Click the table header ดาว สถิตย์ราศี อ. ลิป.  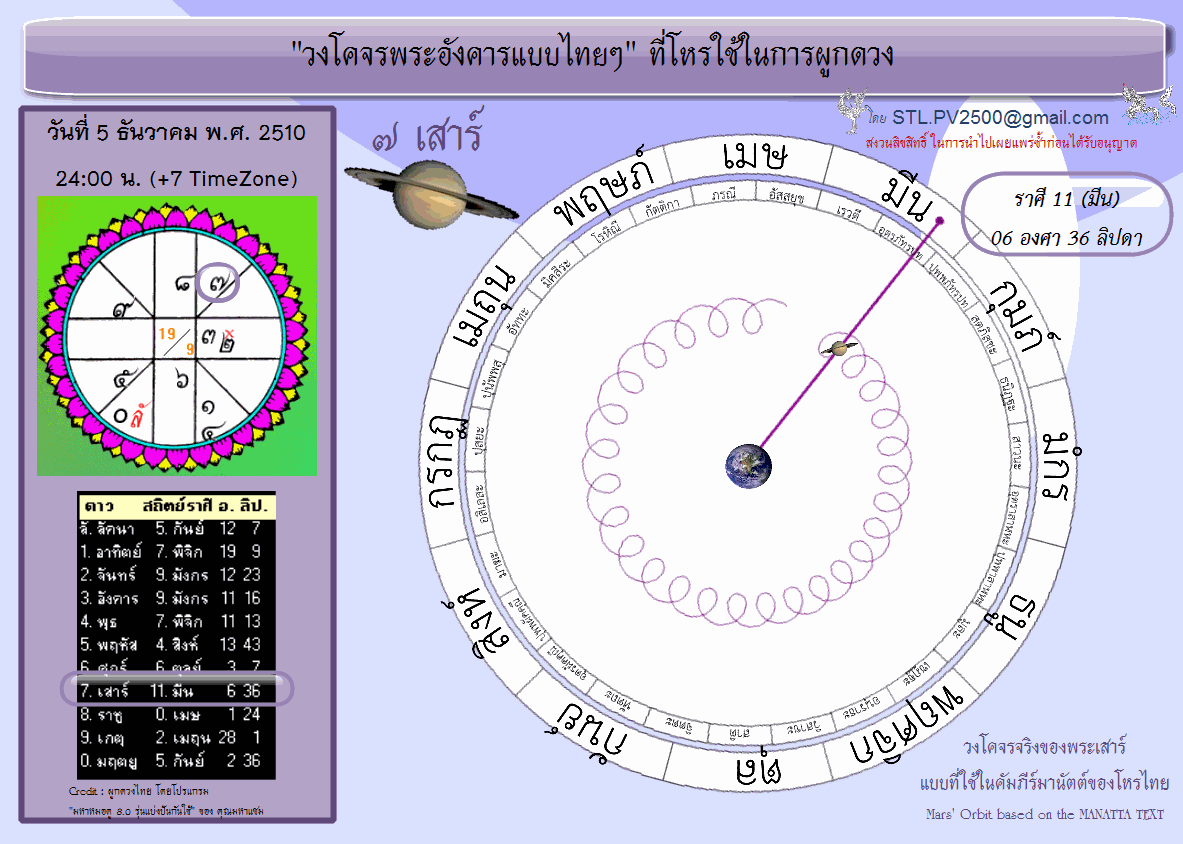(177, 505)
